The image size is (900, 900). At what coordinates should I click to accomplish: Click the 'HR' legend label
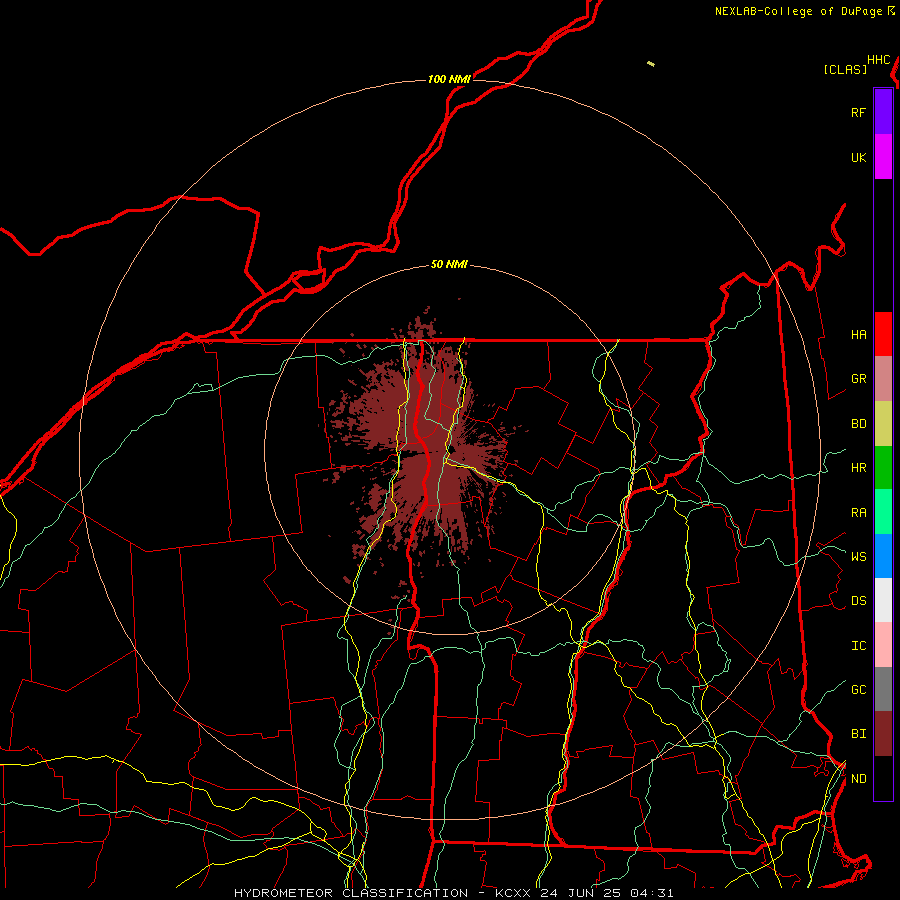coord(858,468)
